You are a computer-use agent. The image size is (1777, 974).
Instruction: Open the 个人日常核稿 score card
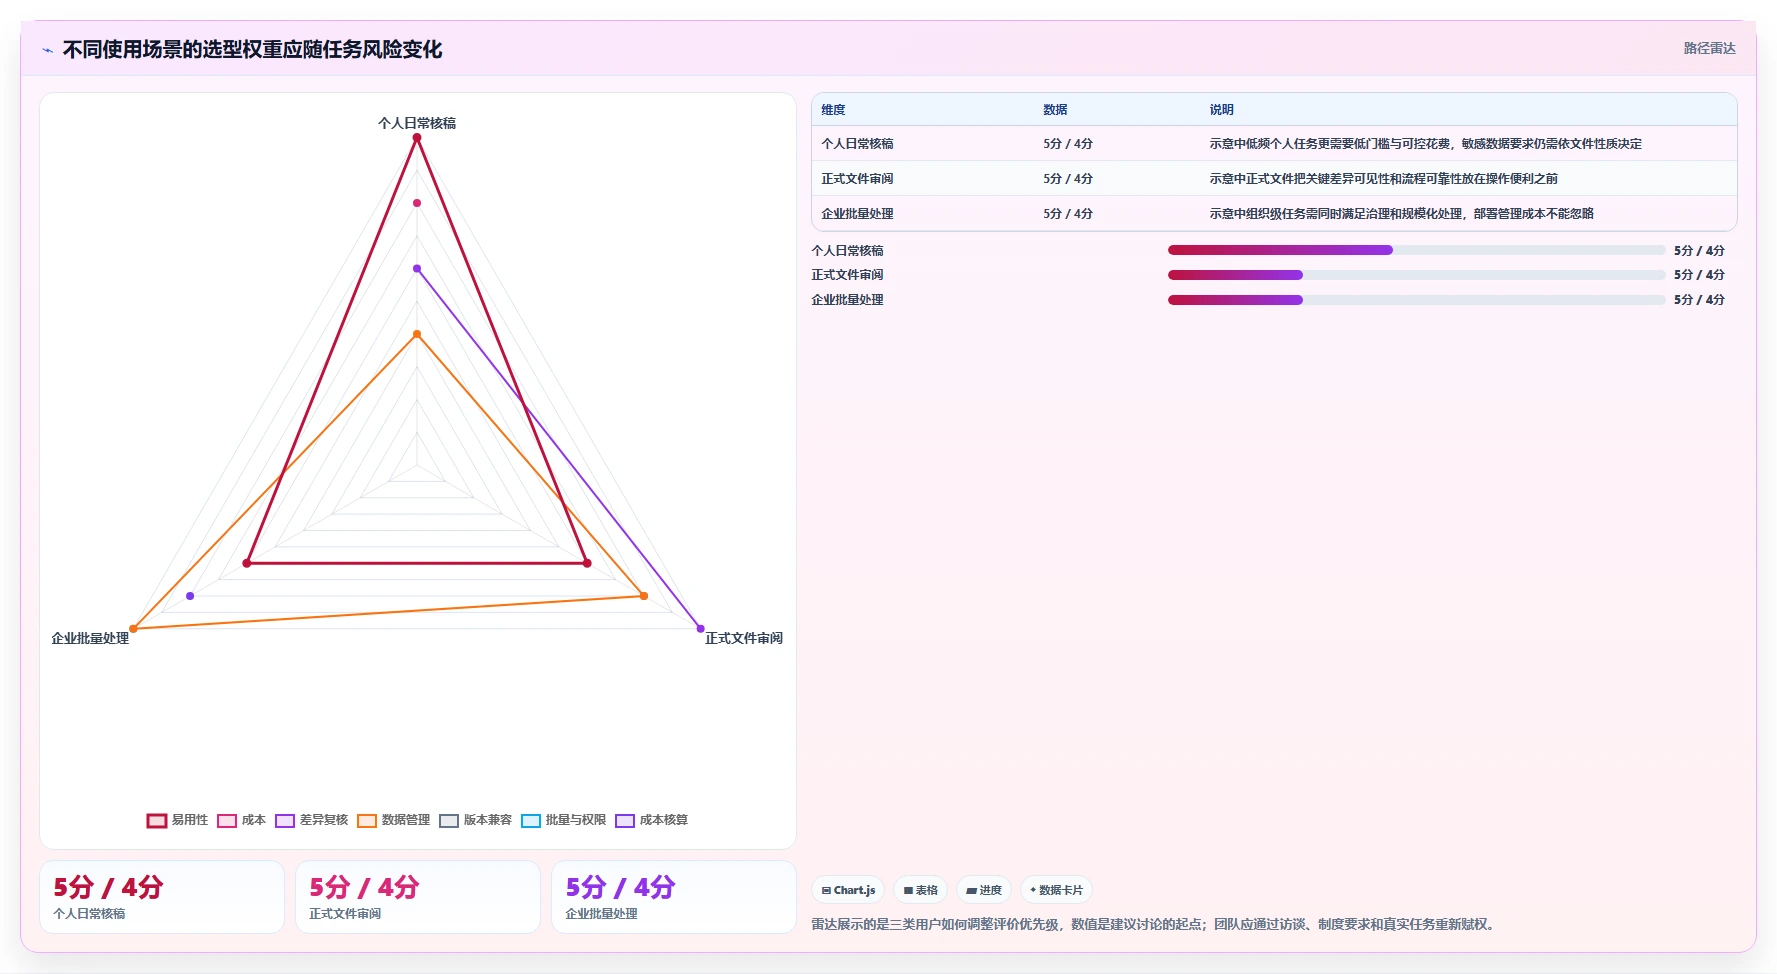point(162,897)
